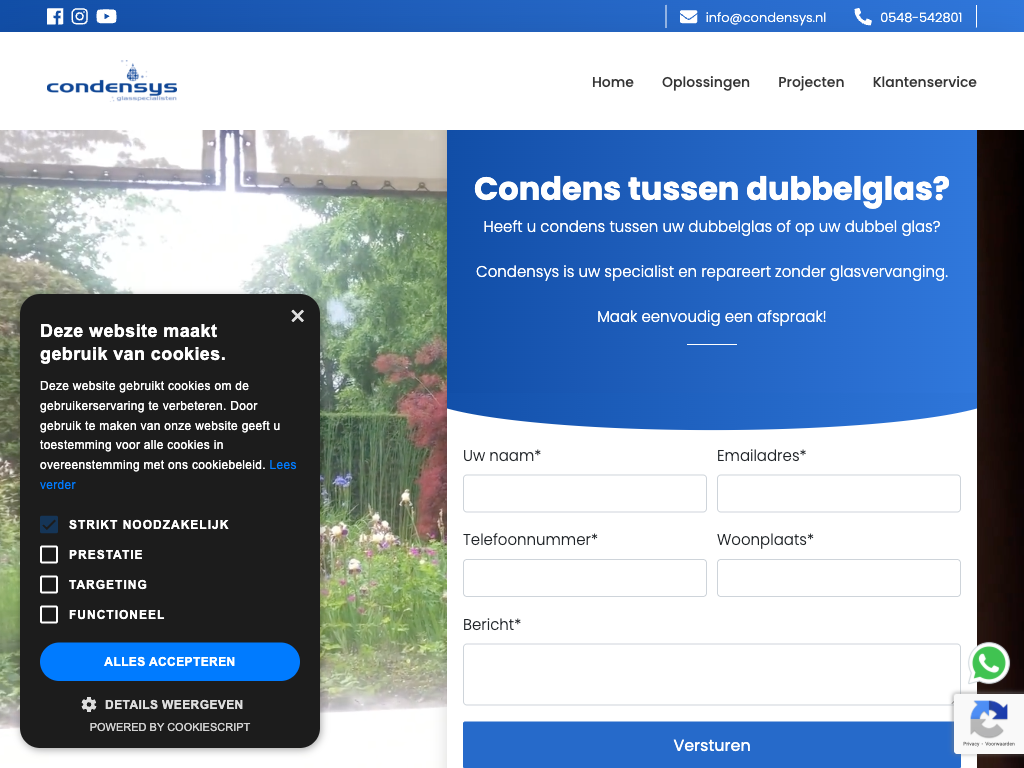Accept all cookies with Alles accepteren
The image size is (1024, 768).
click(170, 662)
